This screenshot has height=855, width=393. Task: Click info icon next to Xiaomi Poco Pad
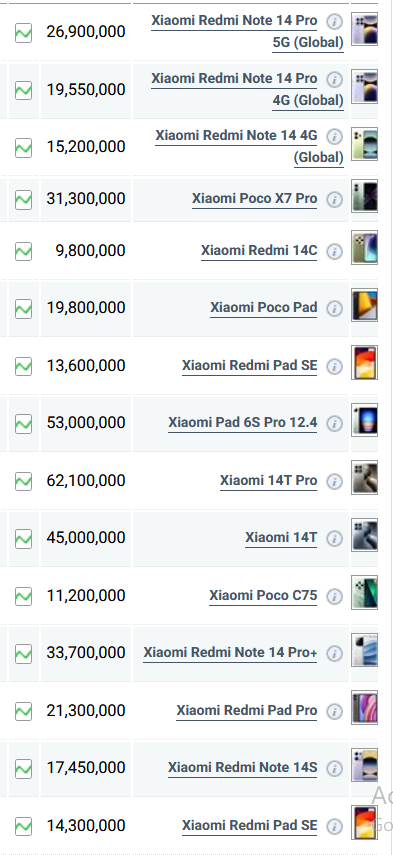(x=335, y=309)
